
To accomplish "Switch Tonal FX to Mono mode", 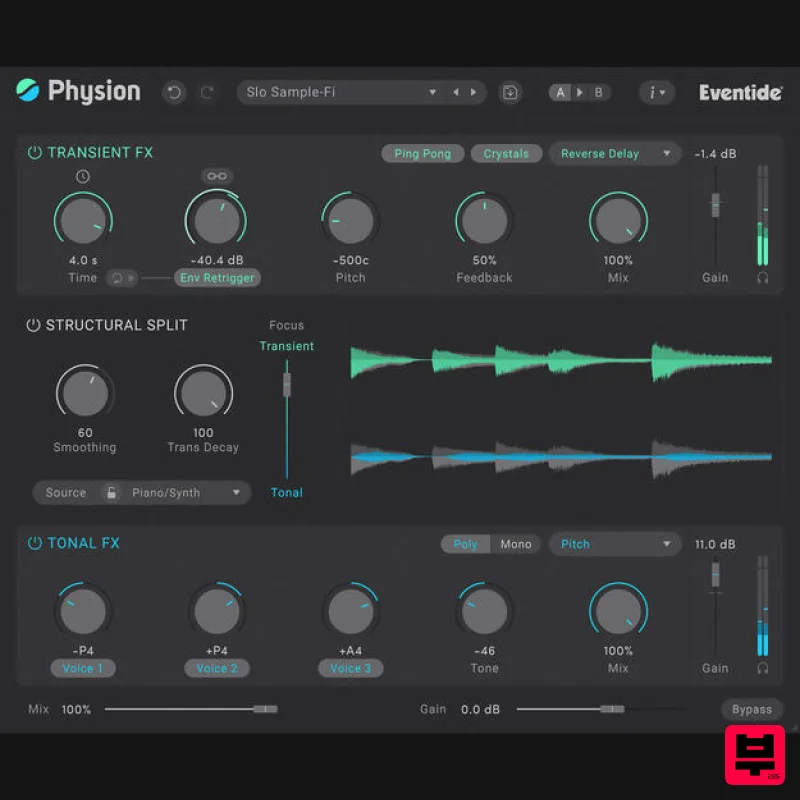I will pyautogui.click(x=516, y=544).
